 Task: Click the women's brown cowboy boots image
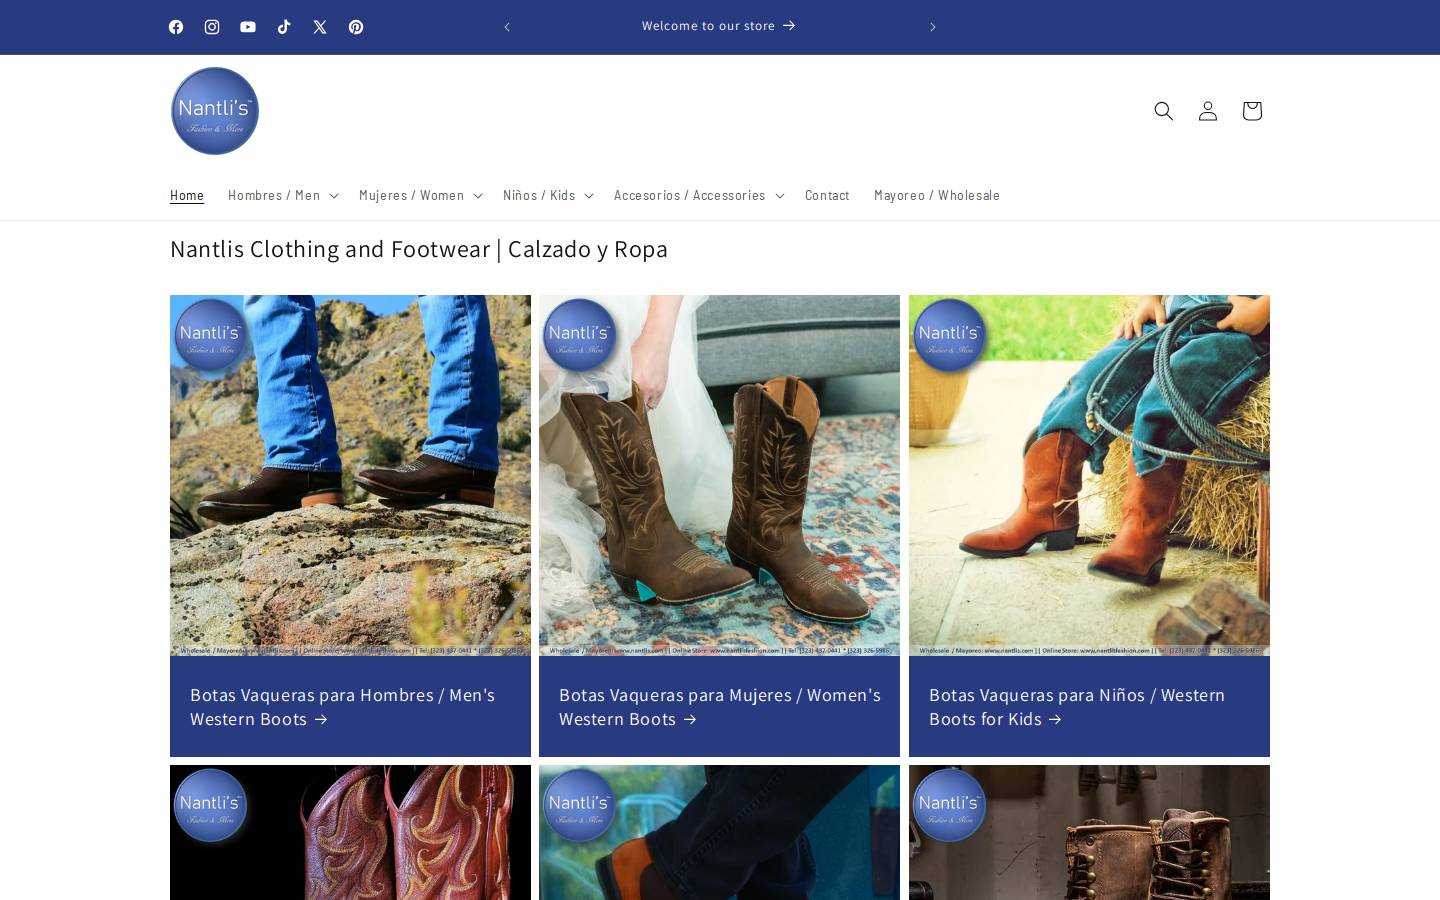point(719,475)
